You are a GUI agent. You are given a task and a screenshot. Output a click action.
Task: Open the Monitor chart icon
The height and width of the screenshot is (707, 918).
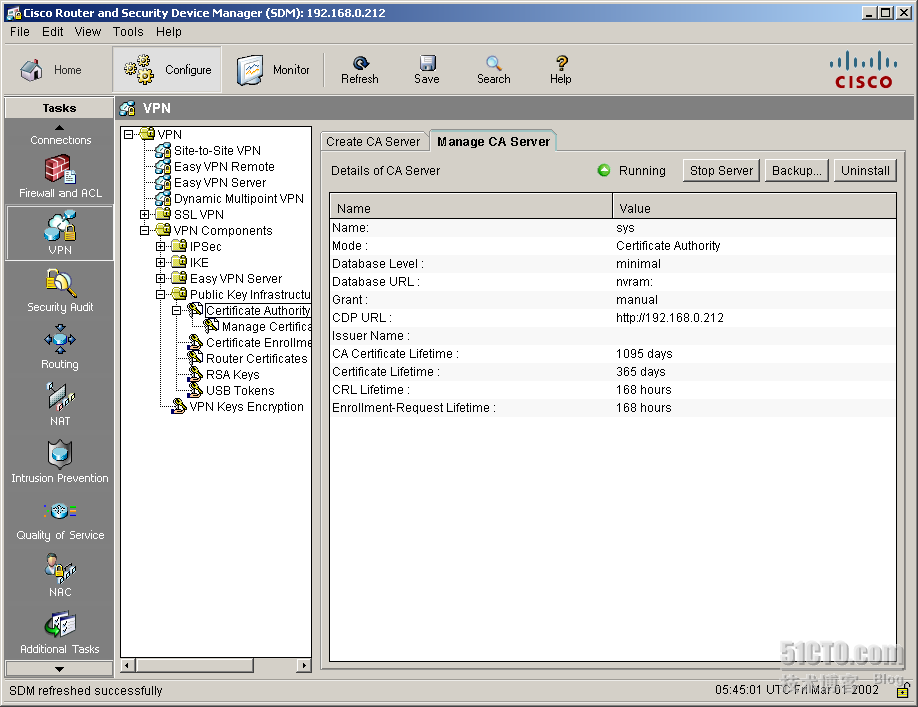(x=250, y=70)
